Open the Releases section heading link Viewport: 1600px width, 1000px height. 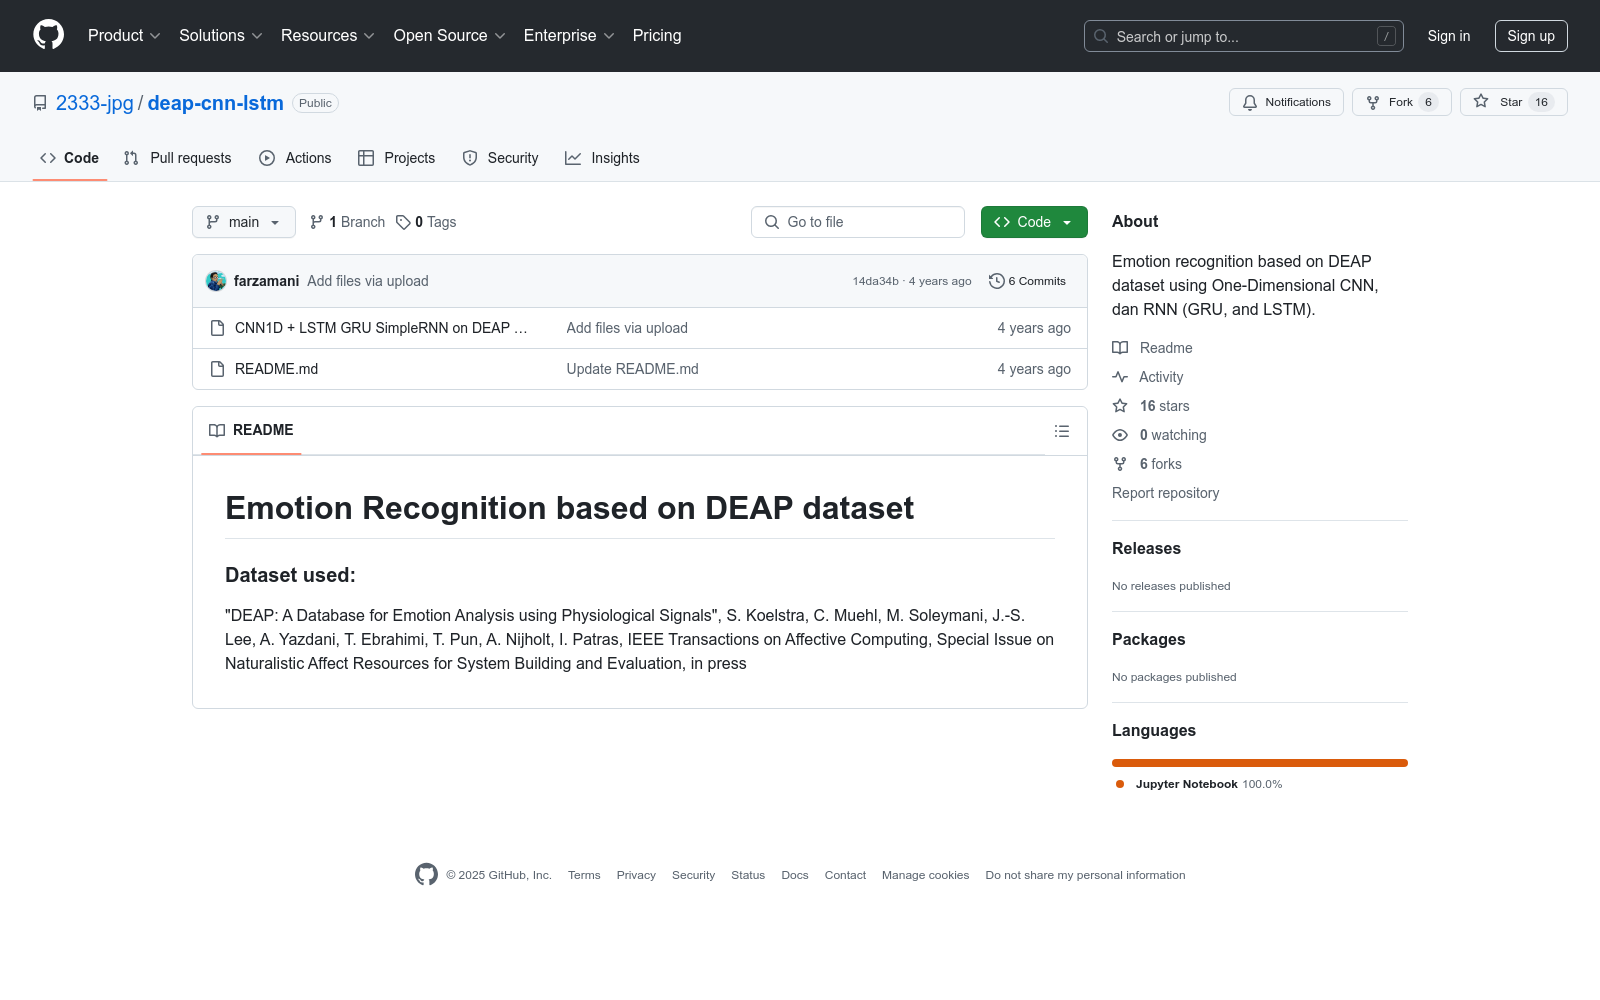click(x=1146, y=548)
